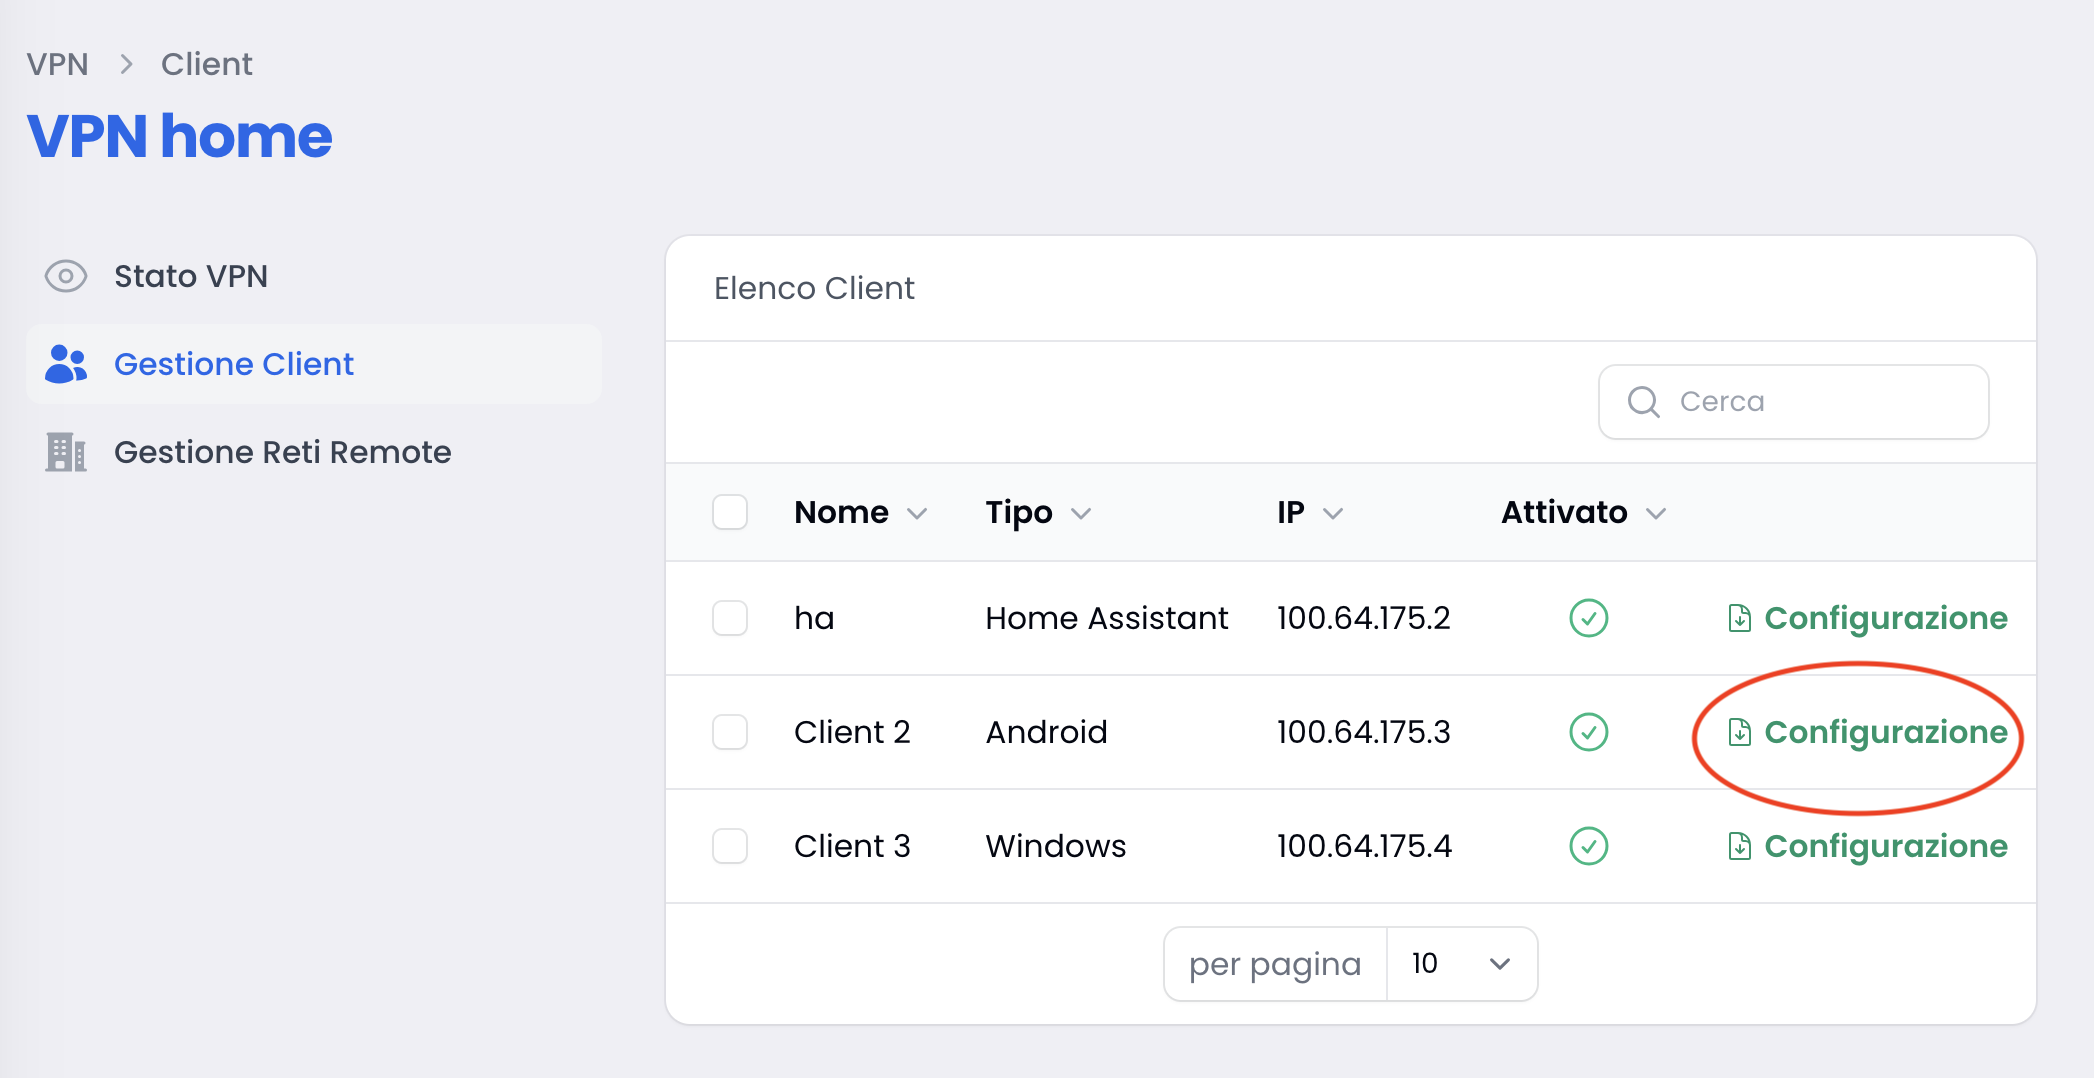Click the activated checkmark icon for Client 3
Viewport: 2094px width, 1078px height.
point(1588,846)
